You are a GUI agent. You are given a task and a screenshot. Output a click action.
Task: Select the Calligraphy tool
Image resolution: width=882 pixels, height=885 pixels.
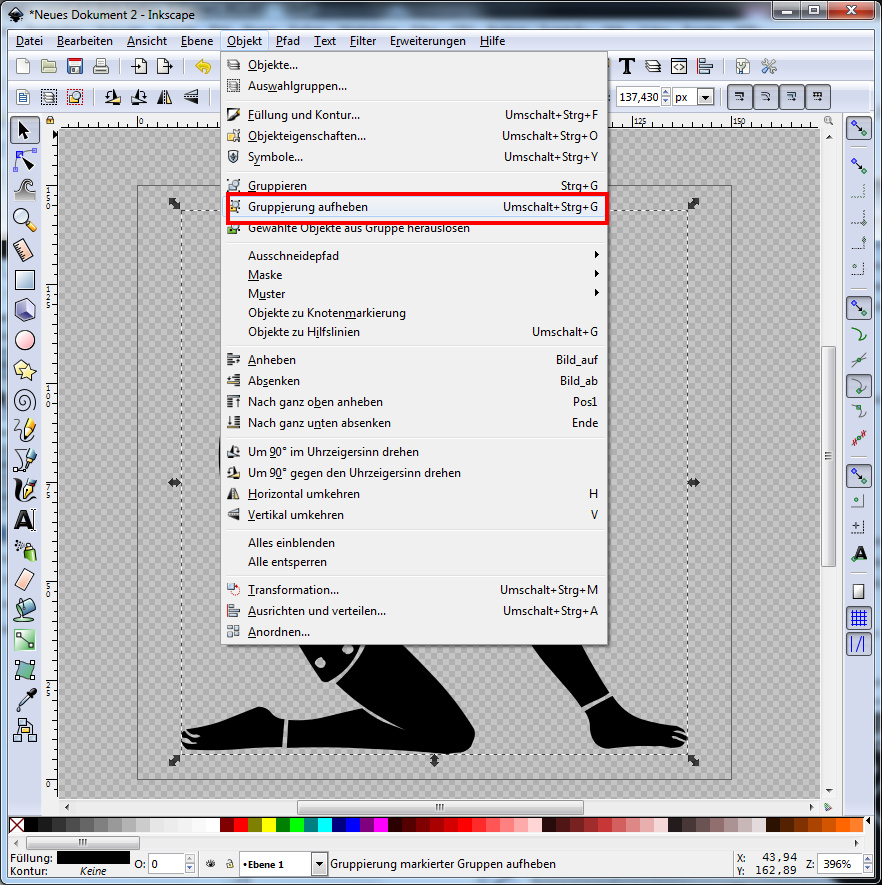pos(24,490)
